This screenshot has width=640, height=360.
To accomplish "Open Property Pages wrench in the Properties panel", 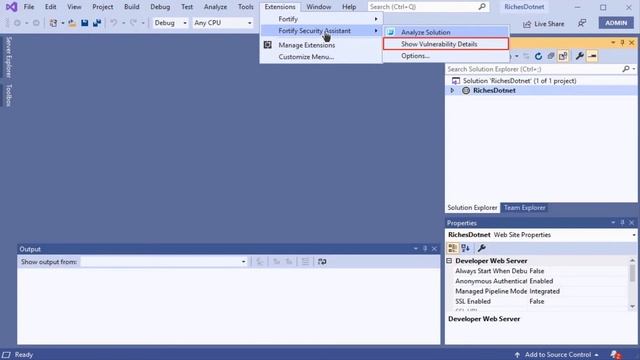I will pyautogui.click(x=482, y=248).
